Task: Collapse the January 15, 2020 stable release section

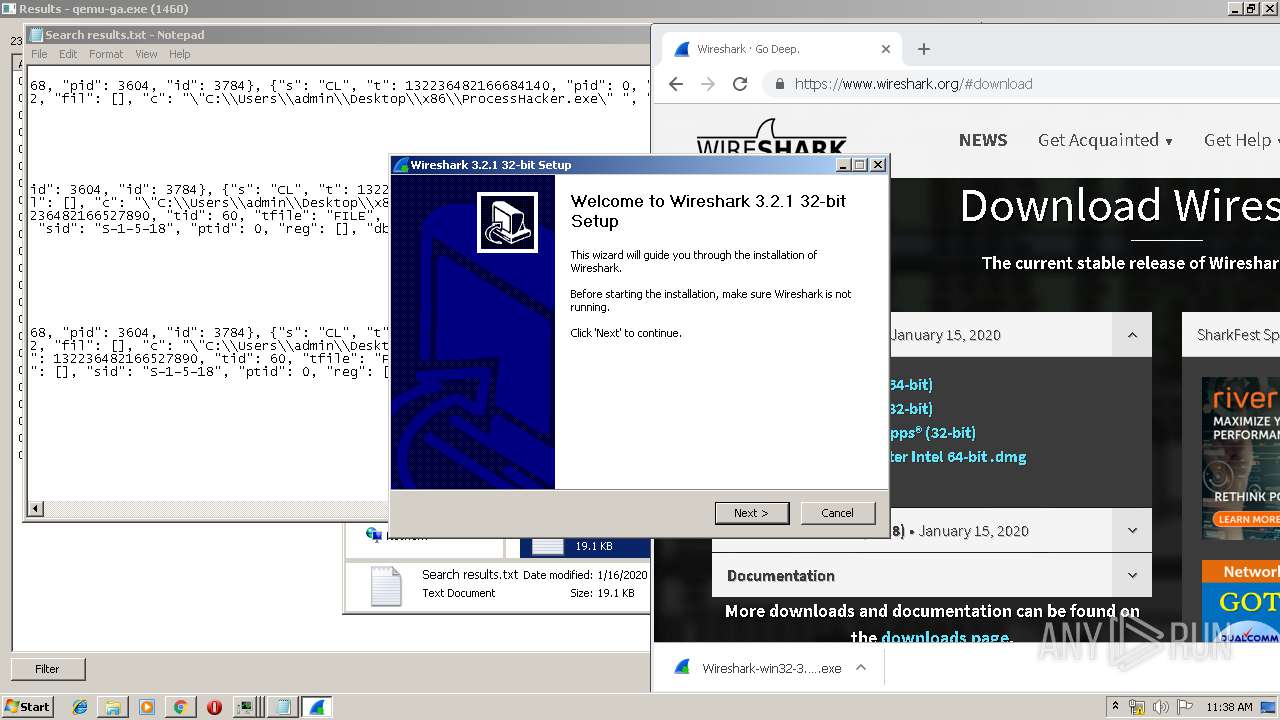Action: pos(1132,335)
